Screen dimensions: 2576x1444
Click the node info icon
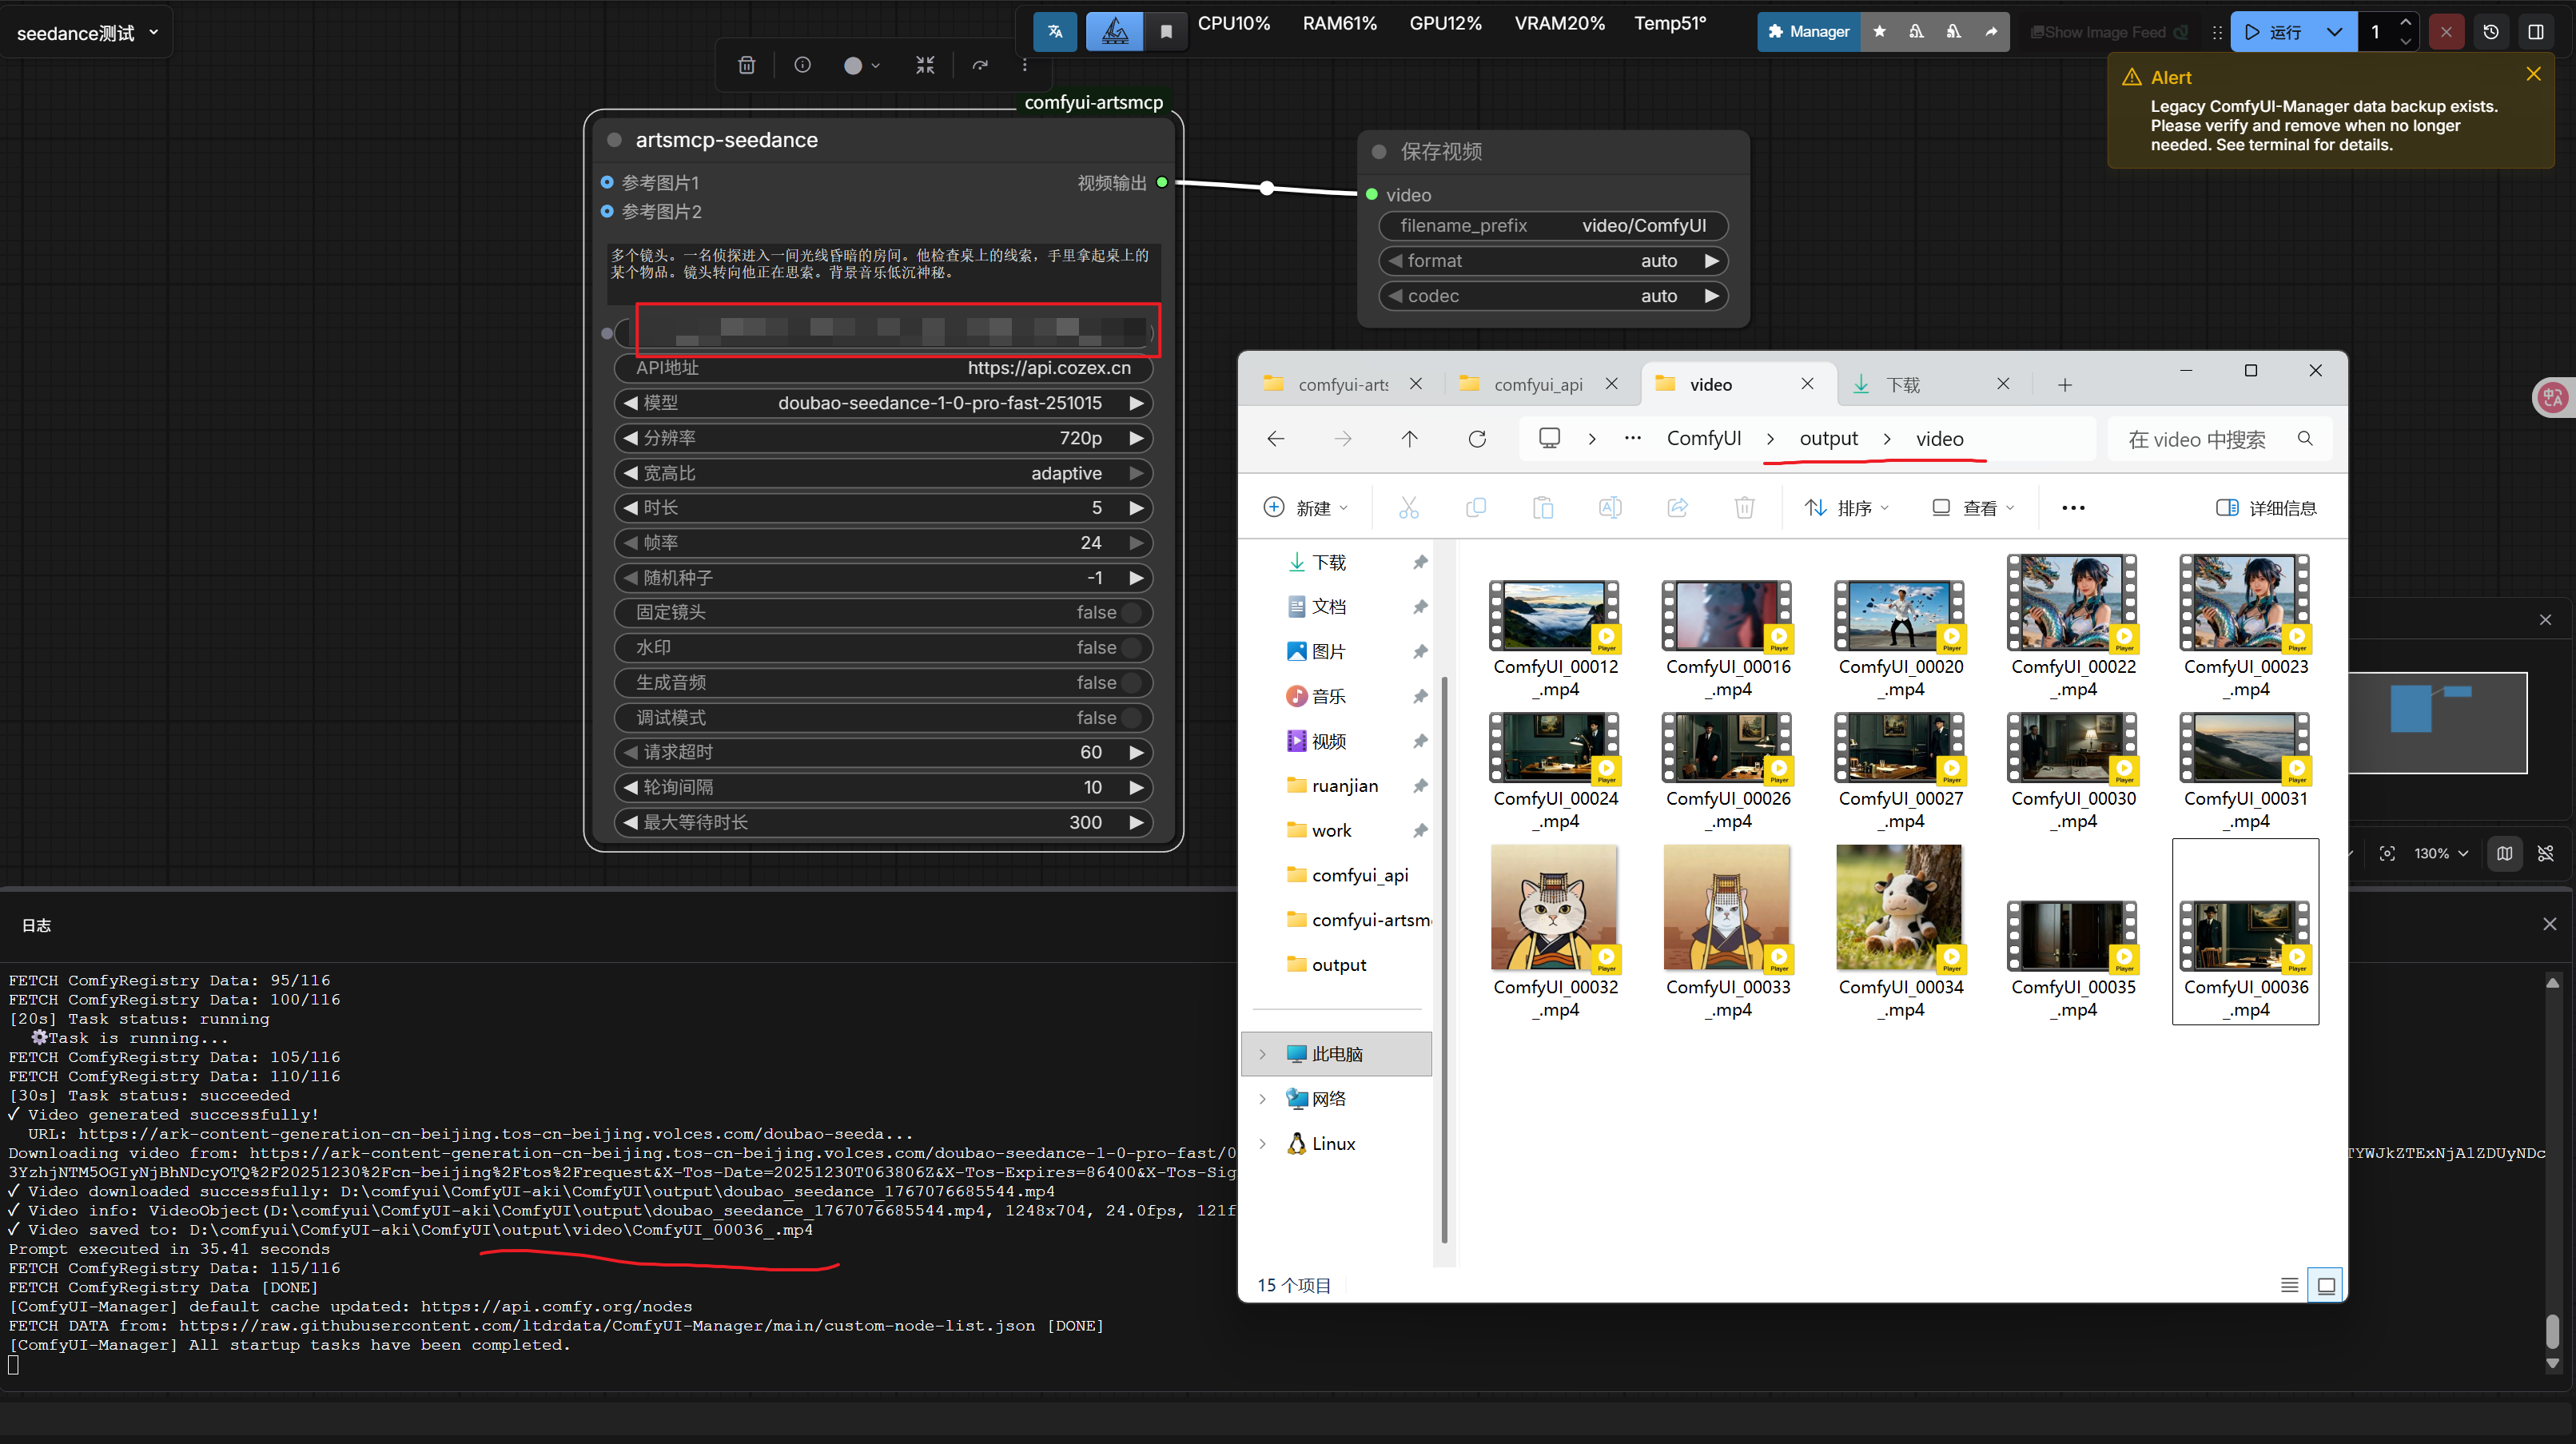802,65
